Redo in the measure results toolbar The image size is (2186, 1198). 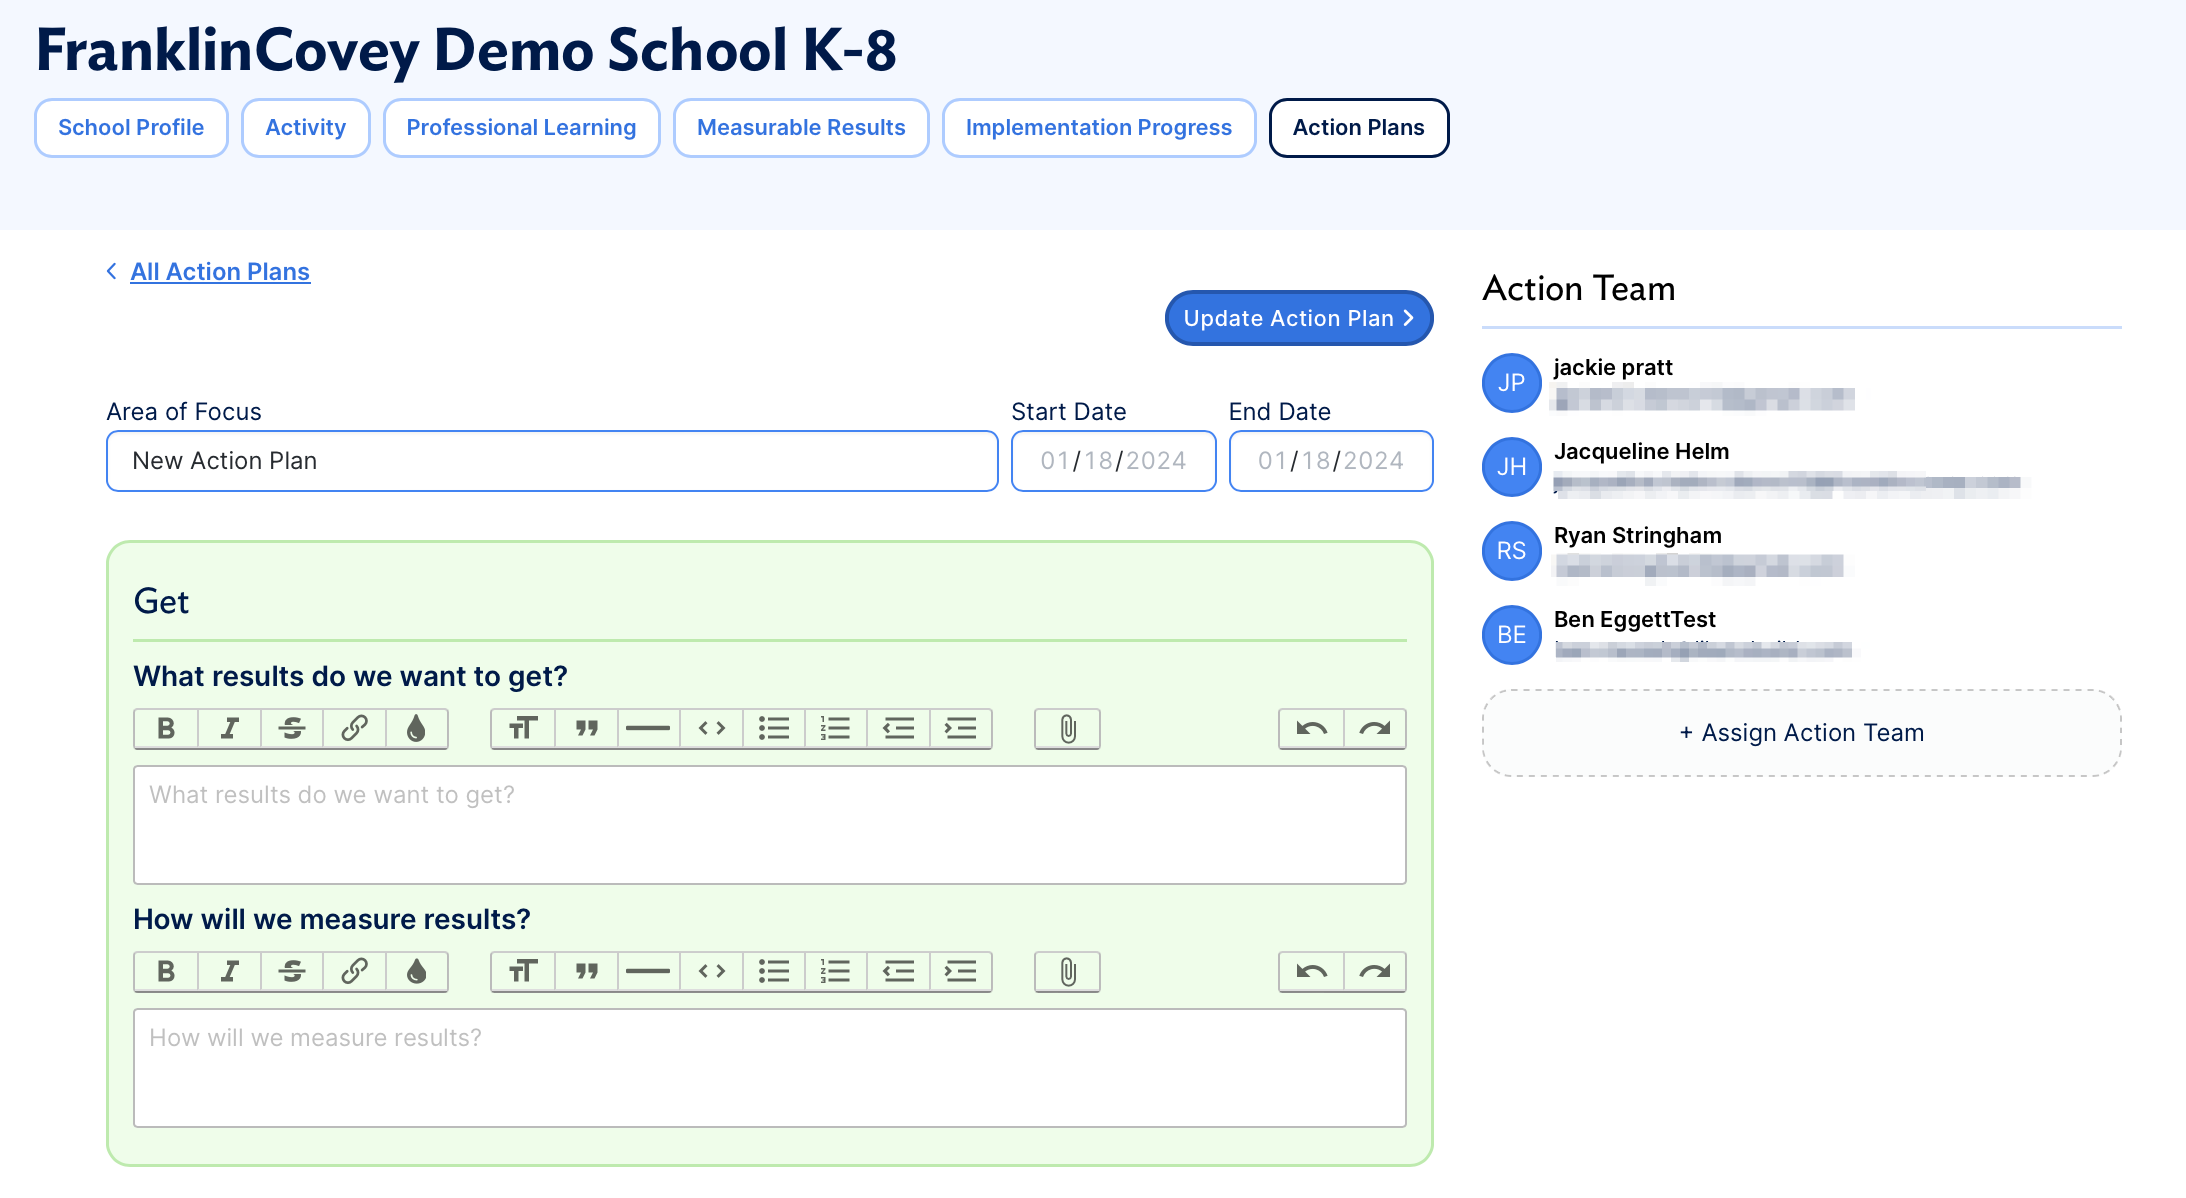pyautogui.click(x=1374, y=972)
